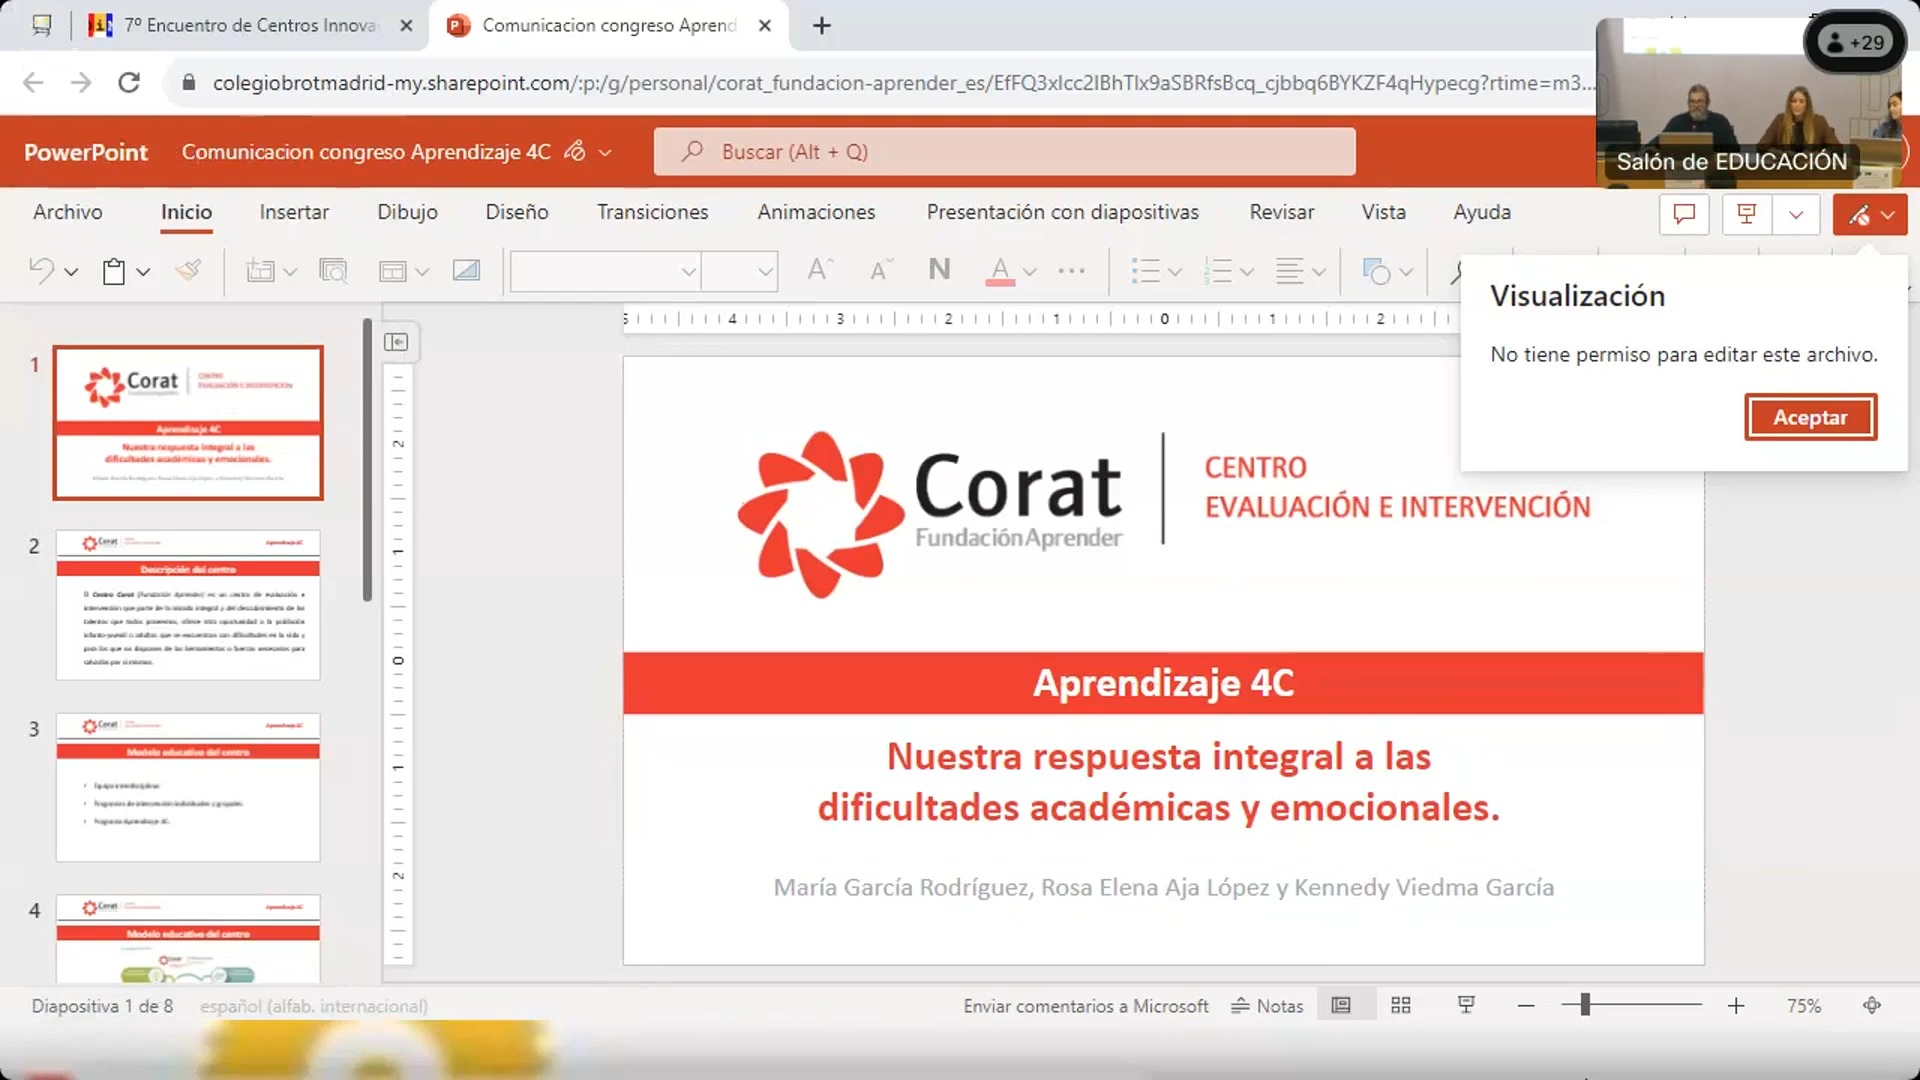Click the fit slide to window icon

pos(1872,1005)
